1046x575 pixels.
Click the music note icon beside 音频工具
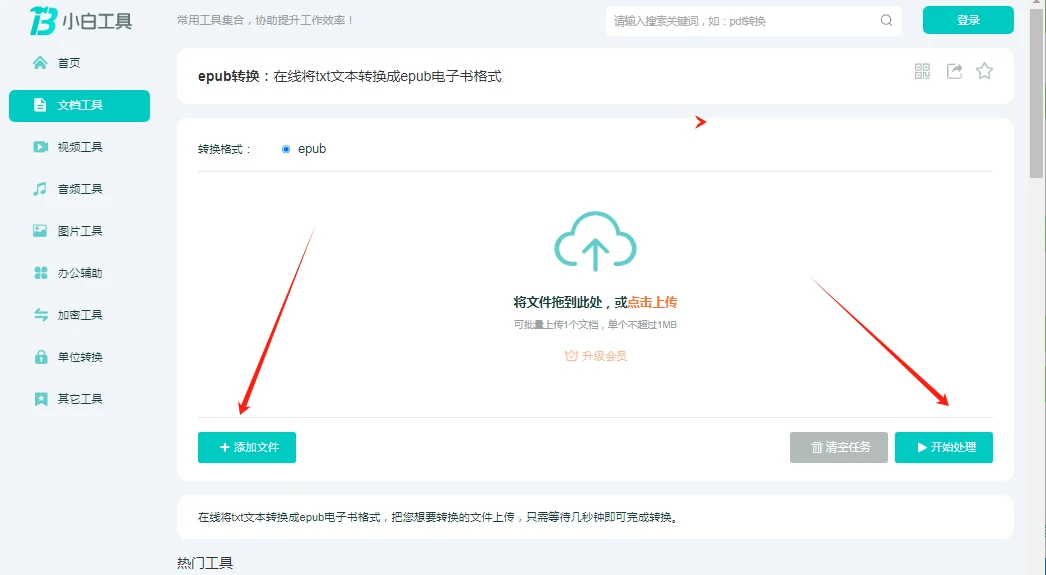(x=40, y=189)
